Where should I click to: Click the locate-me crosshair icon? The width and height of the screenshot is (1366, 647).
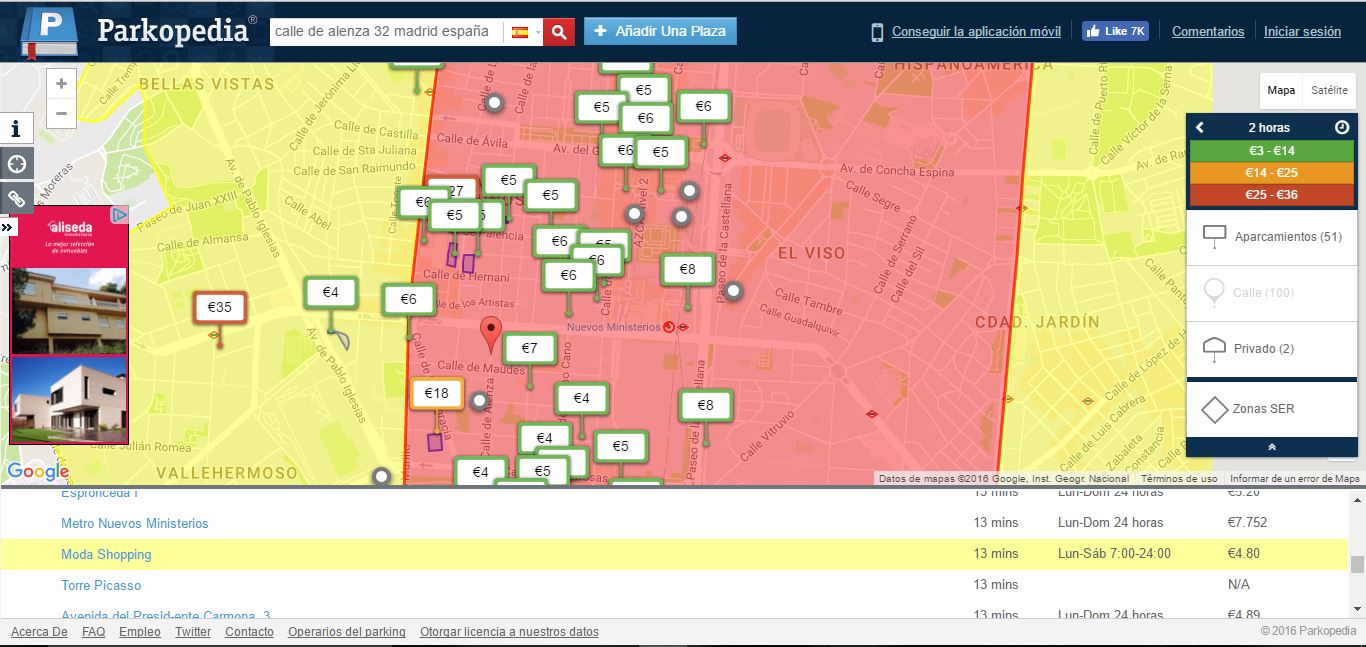point(16,163)
